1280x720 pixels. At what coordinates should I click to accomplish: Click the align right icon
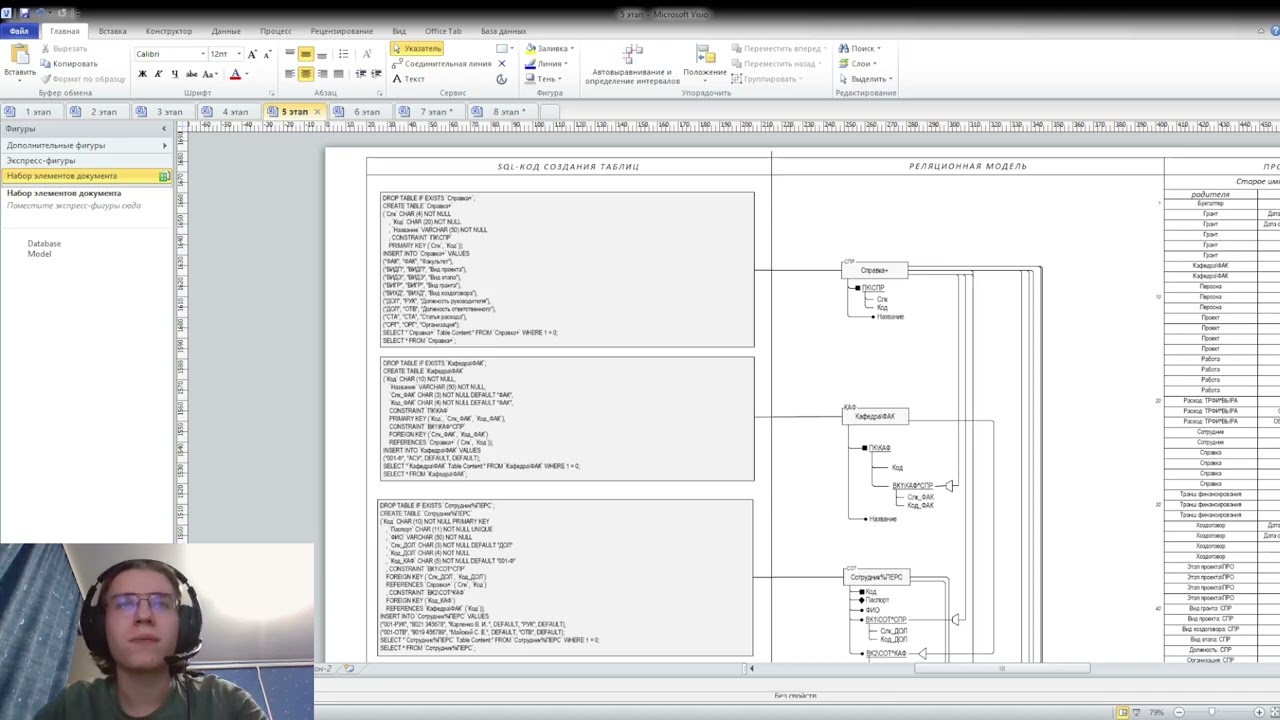tap(322, 74)
